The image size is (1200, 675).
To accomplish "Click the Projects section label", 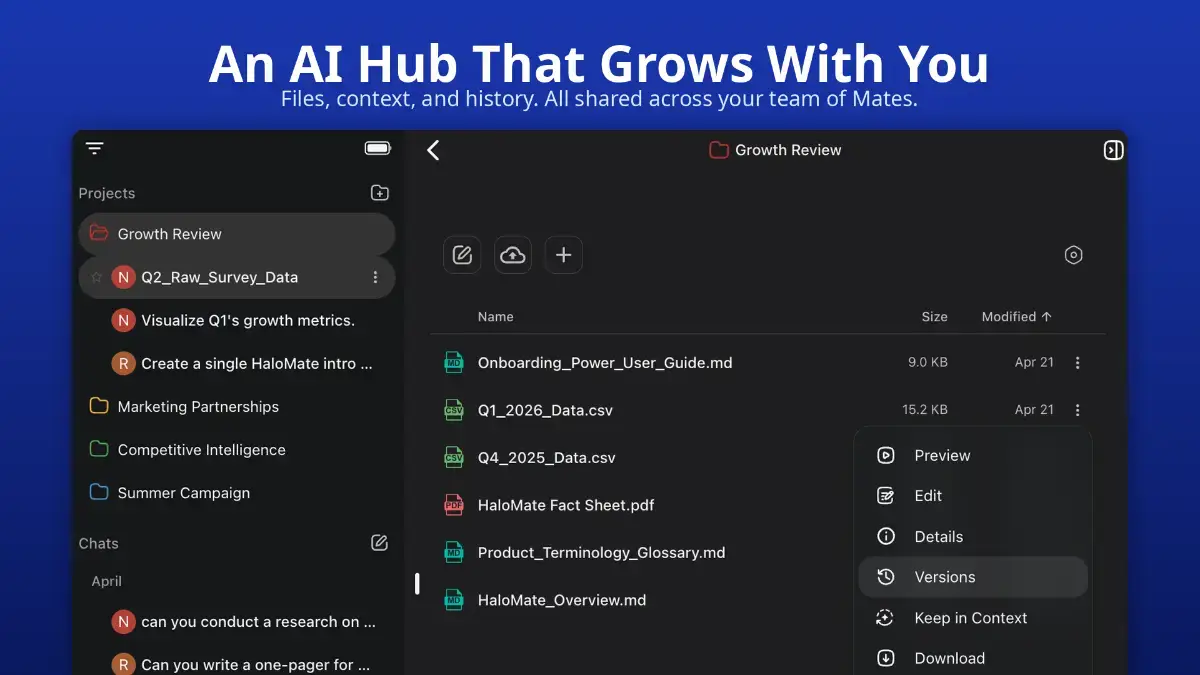I will tap(107, 193).
